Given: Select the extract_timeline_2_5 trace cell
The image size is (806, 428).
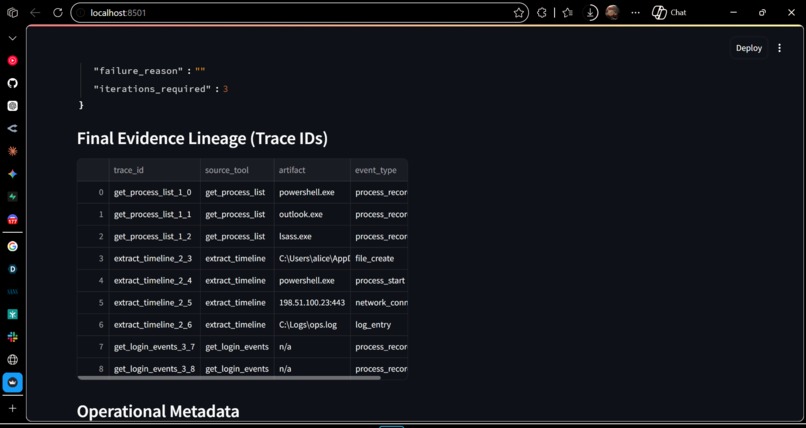Looking at the screenshot, I should pyautogui.click(x=154, y=303).
